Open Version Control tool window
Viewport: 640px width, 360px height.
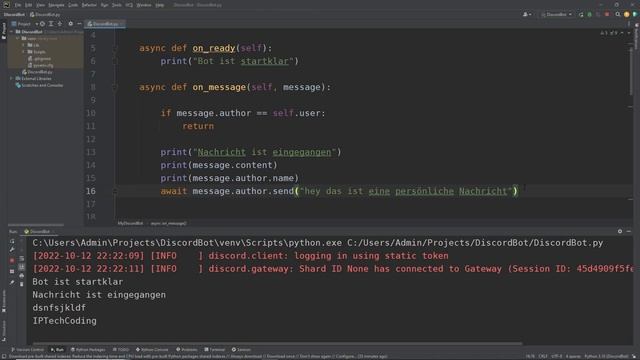(x=27, y=350)
